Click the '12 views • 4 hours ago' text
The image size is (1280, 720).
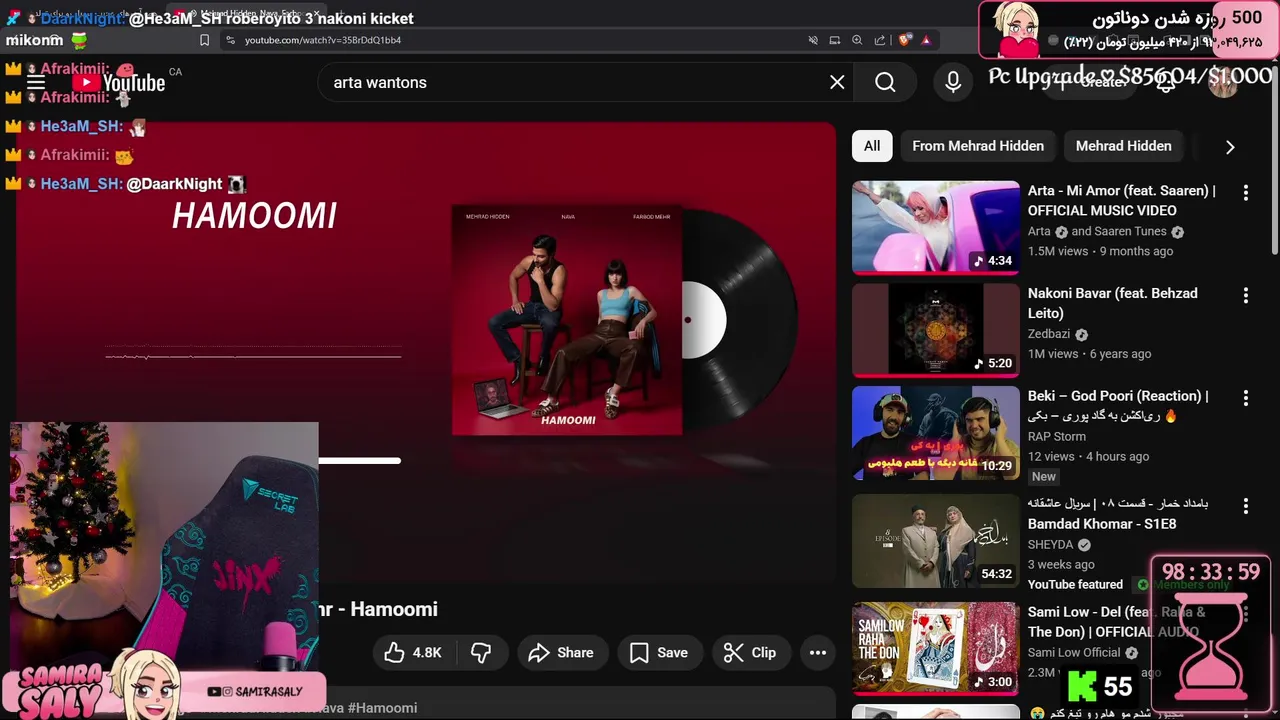coord(1089,456)
